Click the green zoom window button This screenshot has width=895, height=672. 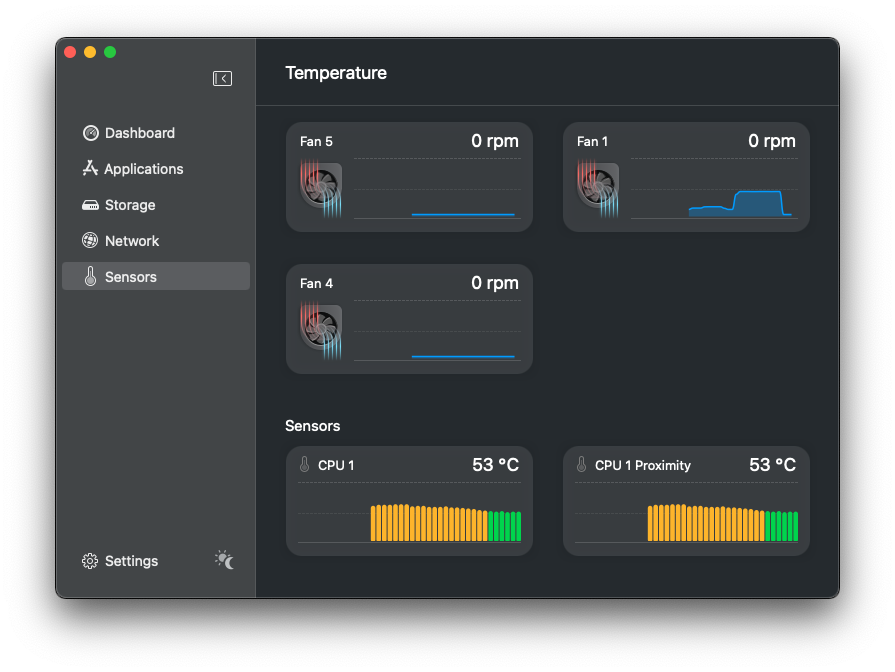pyautogui.click(x=110, y=52)
